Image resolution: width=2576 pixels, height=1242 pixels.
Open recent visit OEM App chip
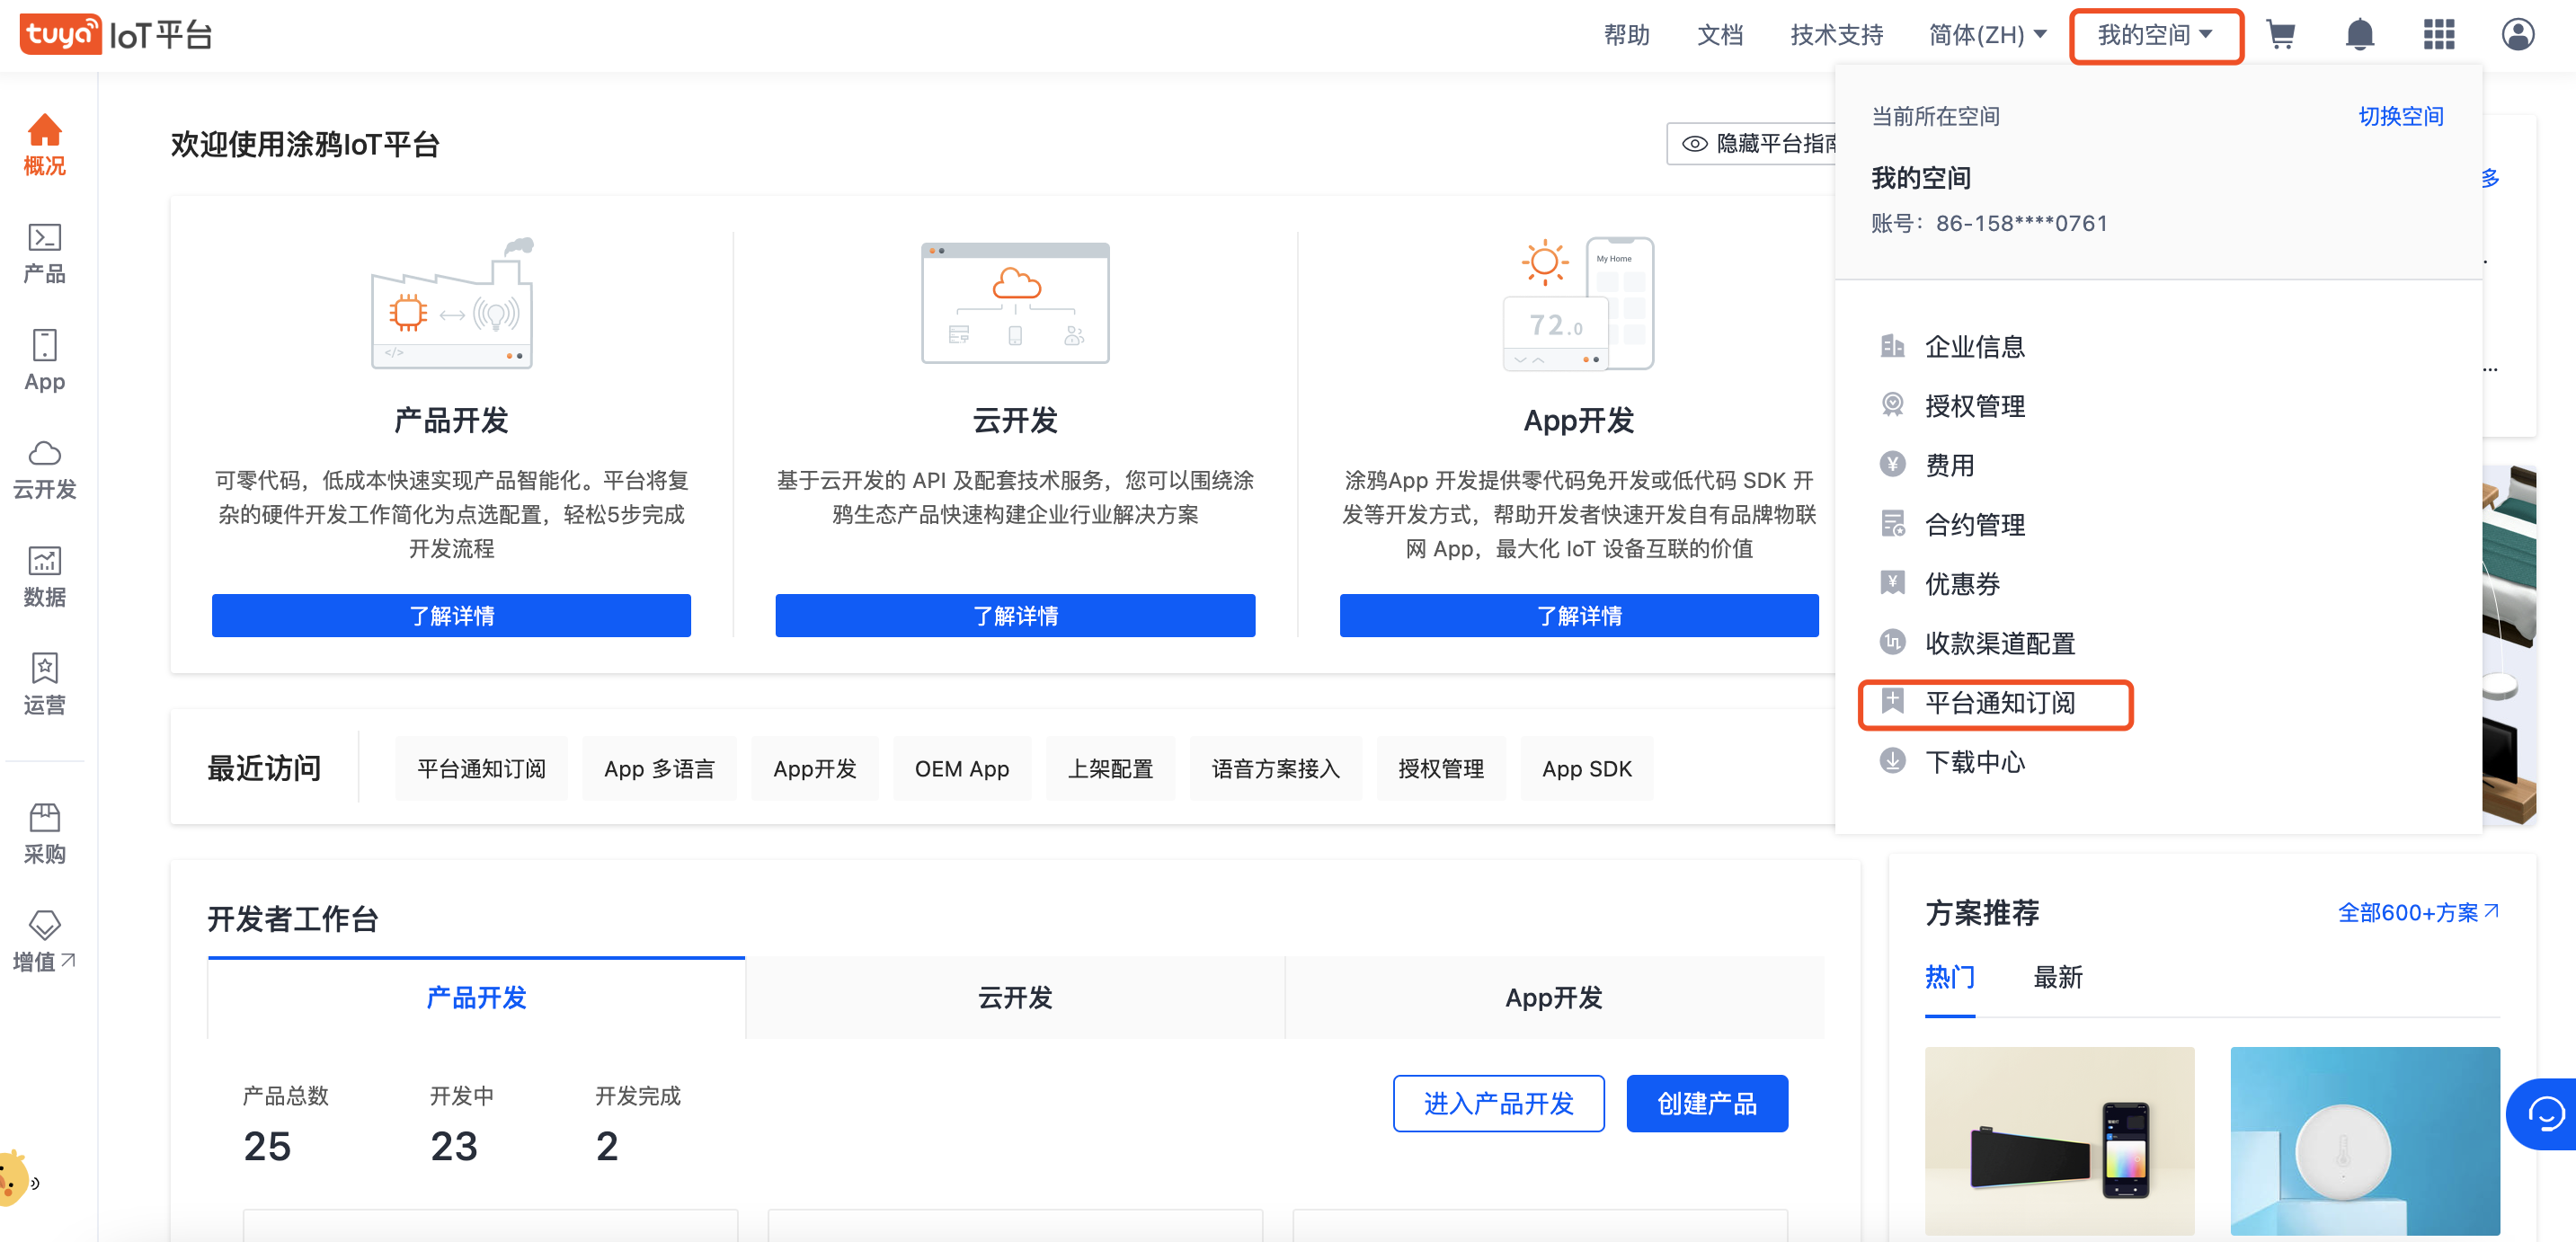pyautogui.click(x=962, y=768)
